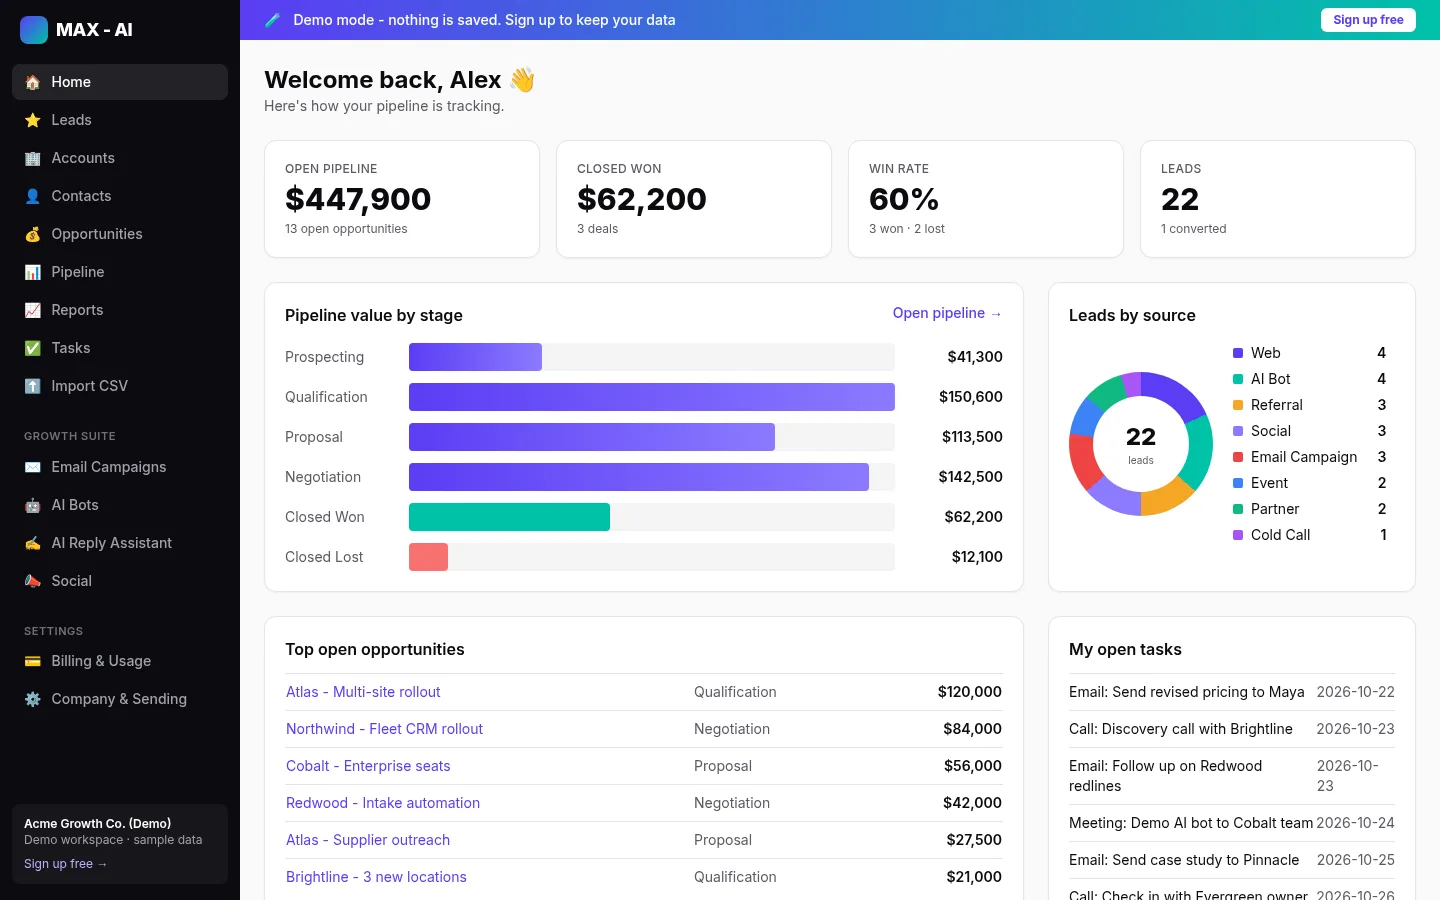Image resolution: width=1440 pixels, height=900 pixels.
Task: Click the Billing & Usage card icon
Action: [33, 661]
